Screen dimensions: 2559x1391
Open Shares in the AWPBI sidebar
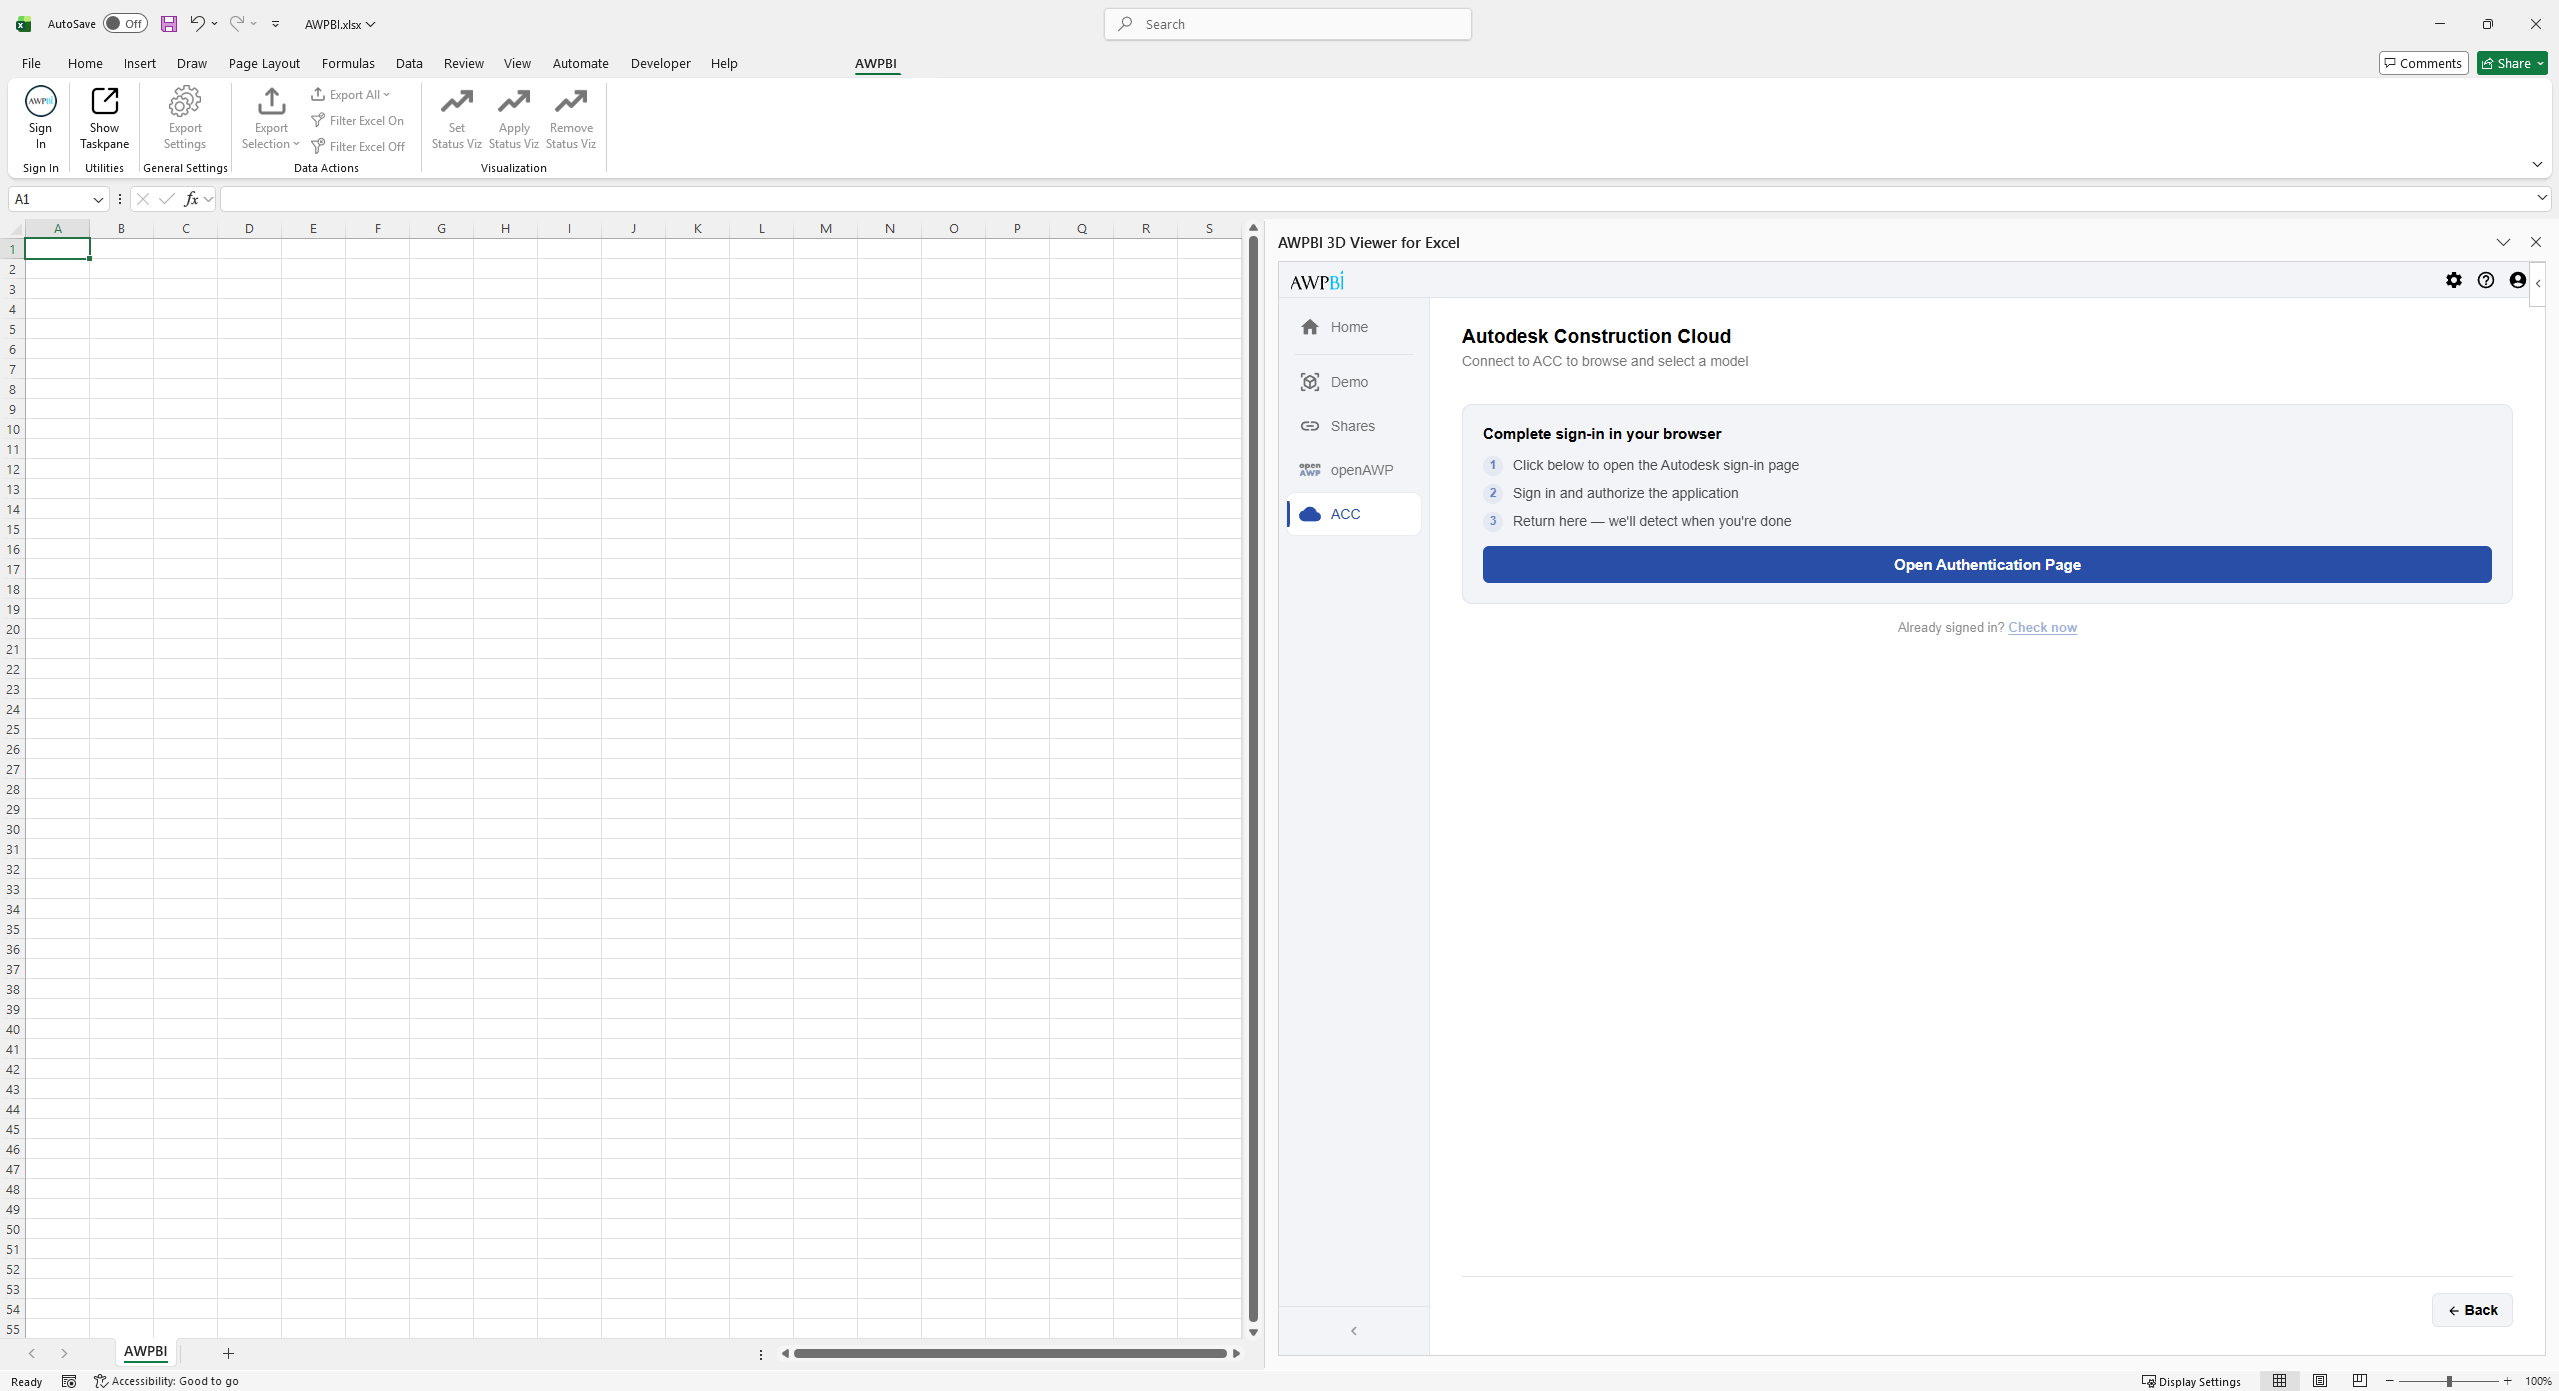pyautogui.click(x=1353, y=426)
